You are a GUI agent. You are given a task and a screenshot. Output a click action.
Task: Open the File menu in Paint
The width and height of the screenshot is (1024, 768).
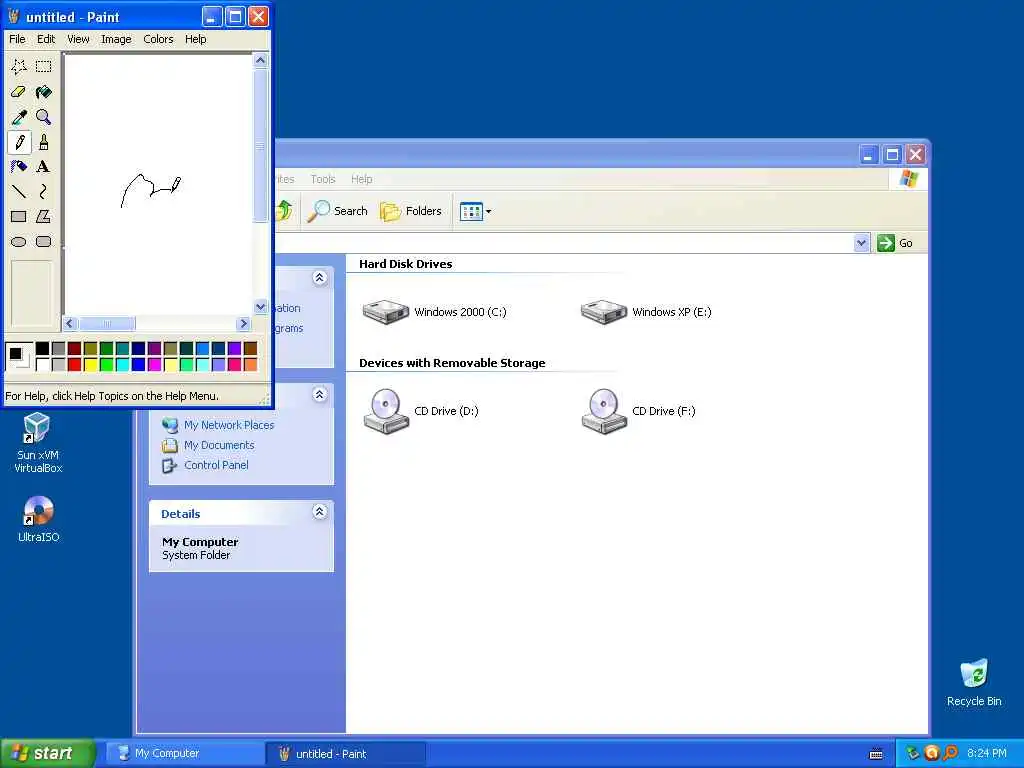click(17, 39)
